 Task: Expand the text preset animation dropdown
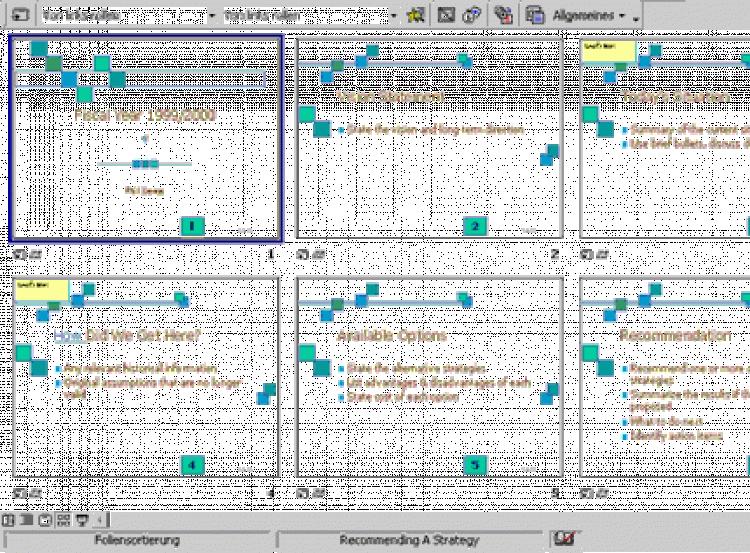(x=393, y=16)
